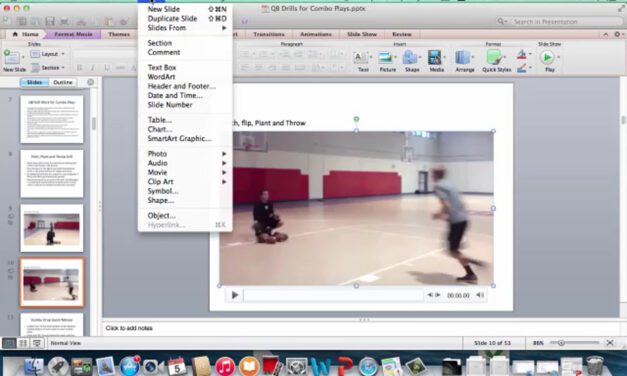Open iTunes from the Dock
This screenshot has height=376, width=627.
click(x=225, y=366)
